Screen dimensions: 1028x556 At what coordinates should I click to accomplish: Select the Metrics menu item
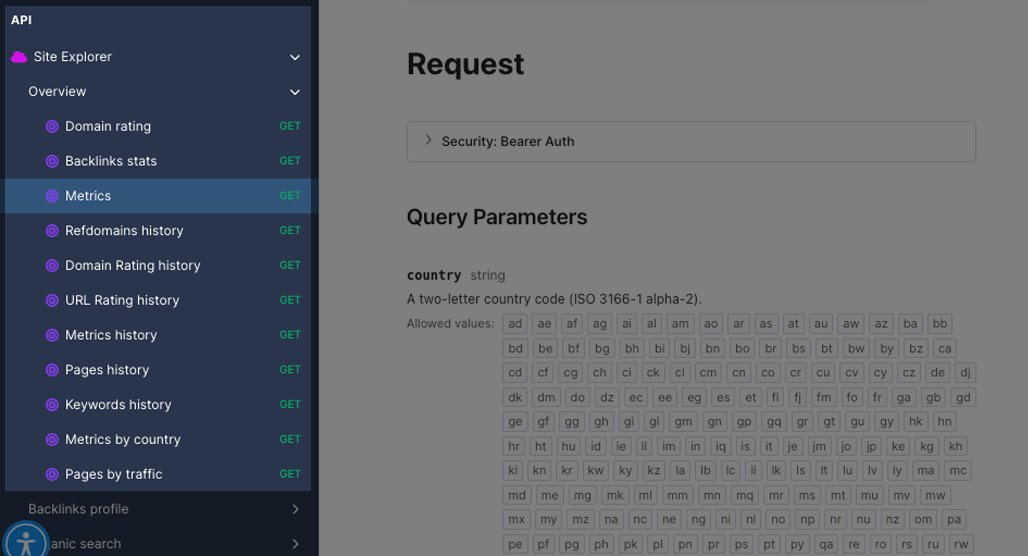point(157,196)
